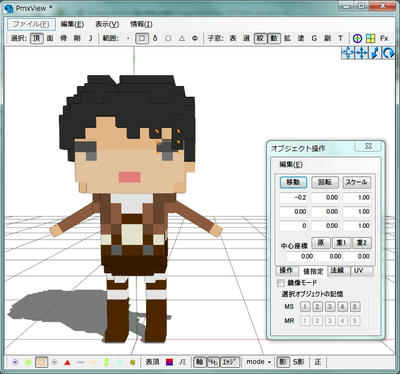The height and width of the screenshot is (374, 400).
Task: Click the yellow four-pane grid icon
Action: tap(371, 38)
